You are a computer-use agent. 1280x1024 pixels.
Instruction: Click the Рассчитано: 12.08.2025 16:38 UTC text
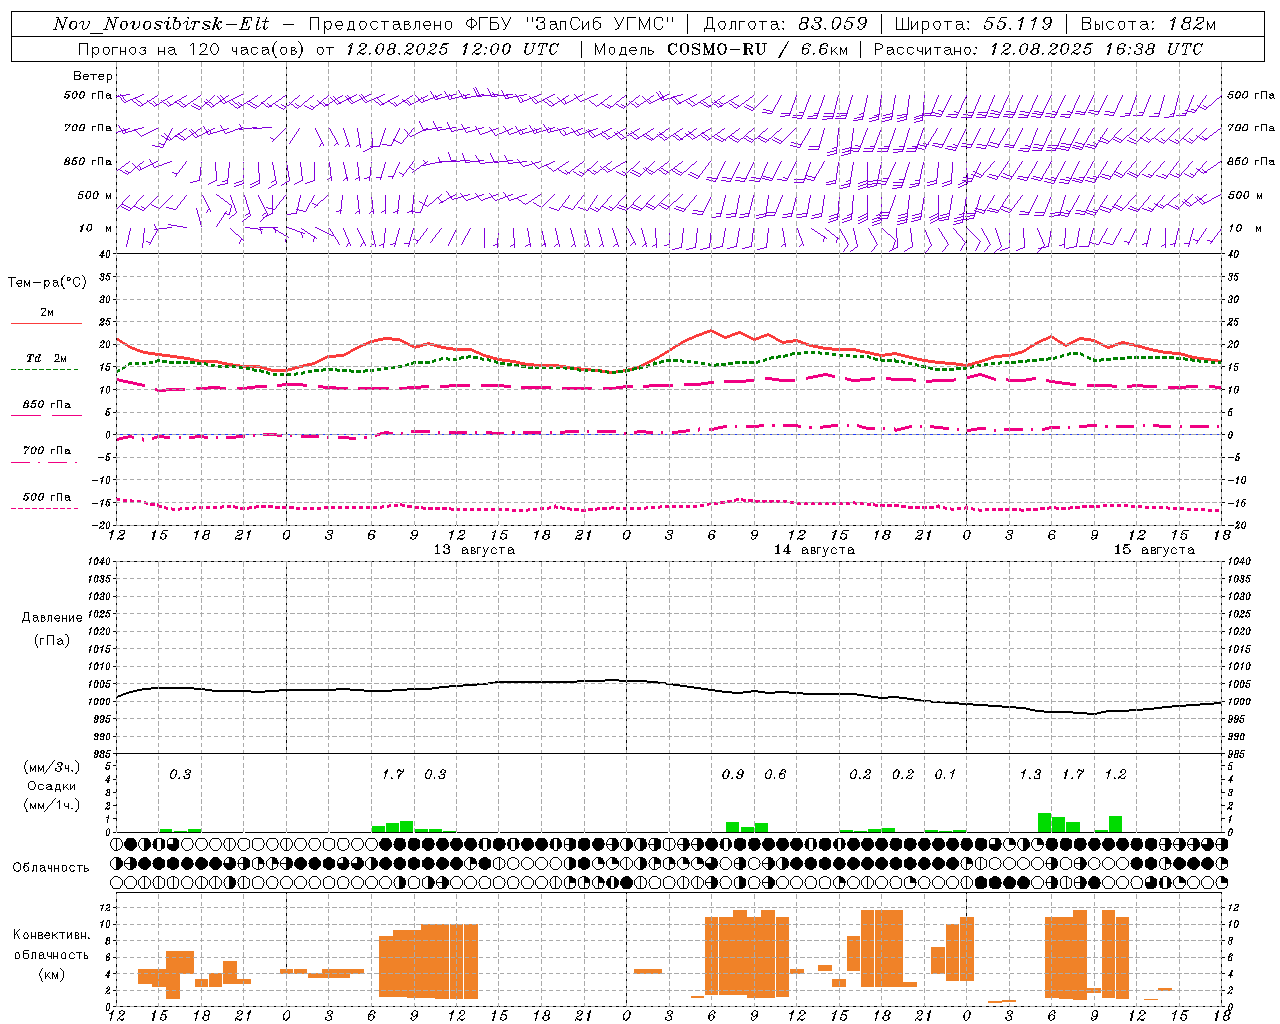(x=1038, y=49)
